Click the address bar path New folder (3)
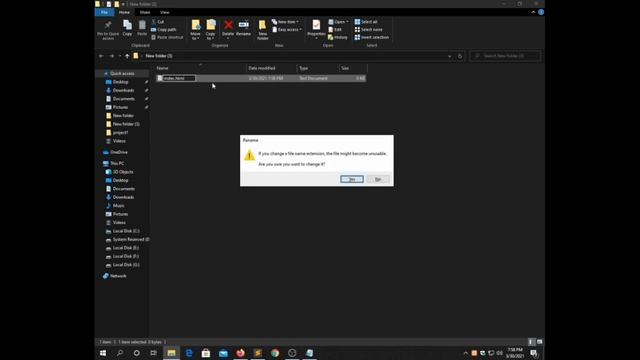Viewport: 640px width, 360px height. point(159,56)
